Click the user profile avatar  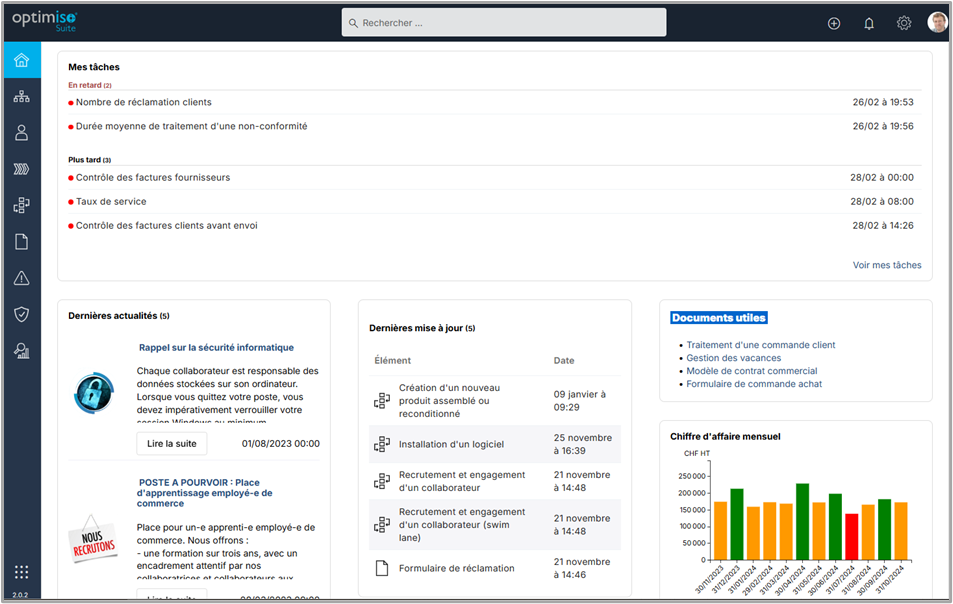[x=937, y=23]
